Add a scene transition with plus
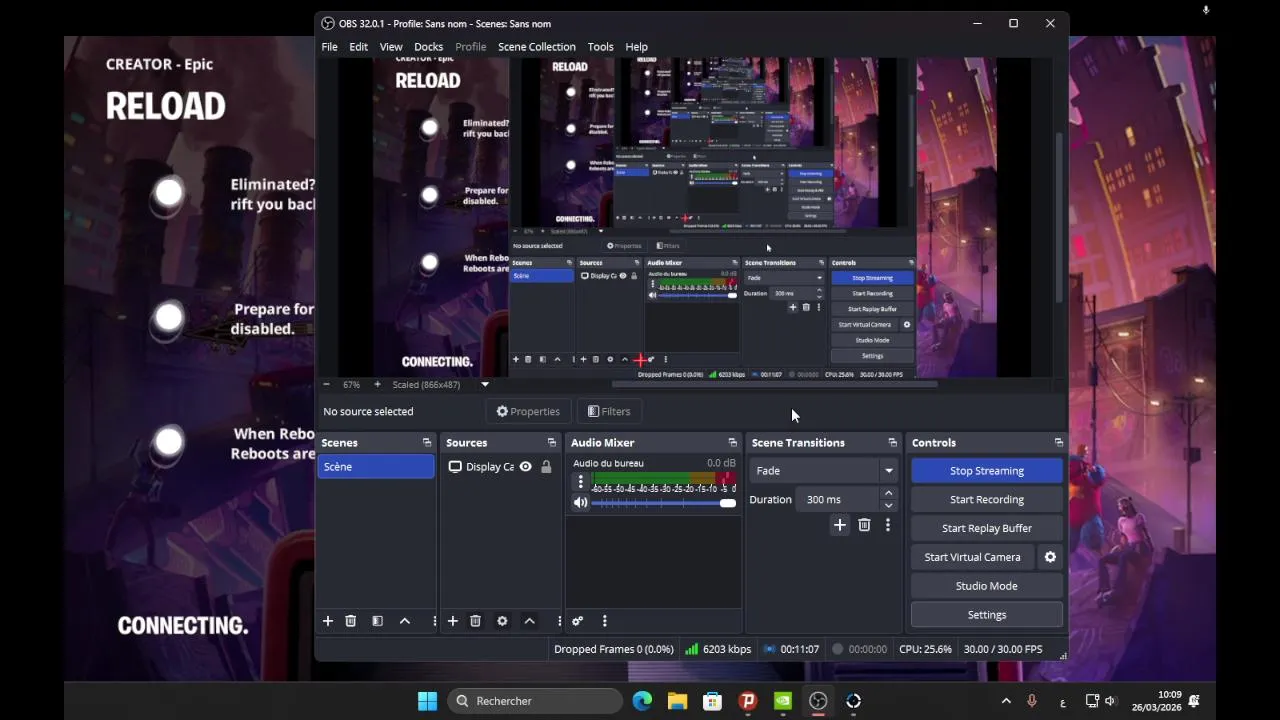The image size is (1280, 720). pos(840,525)
